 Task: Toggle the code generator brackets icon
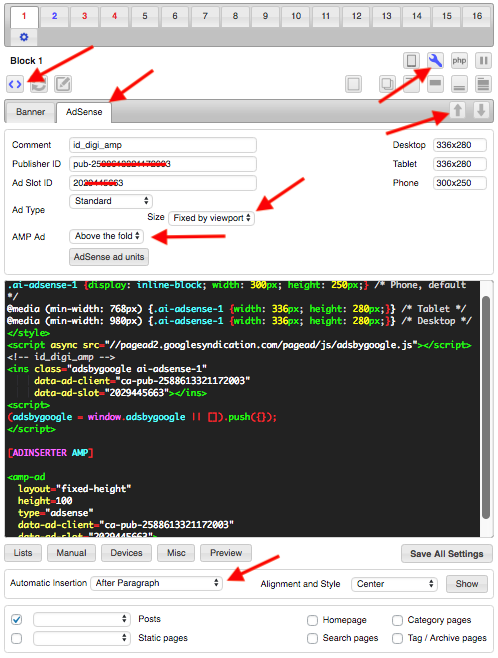coord(15,84)
